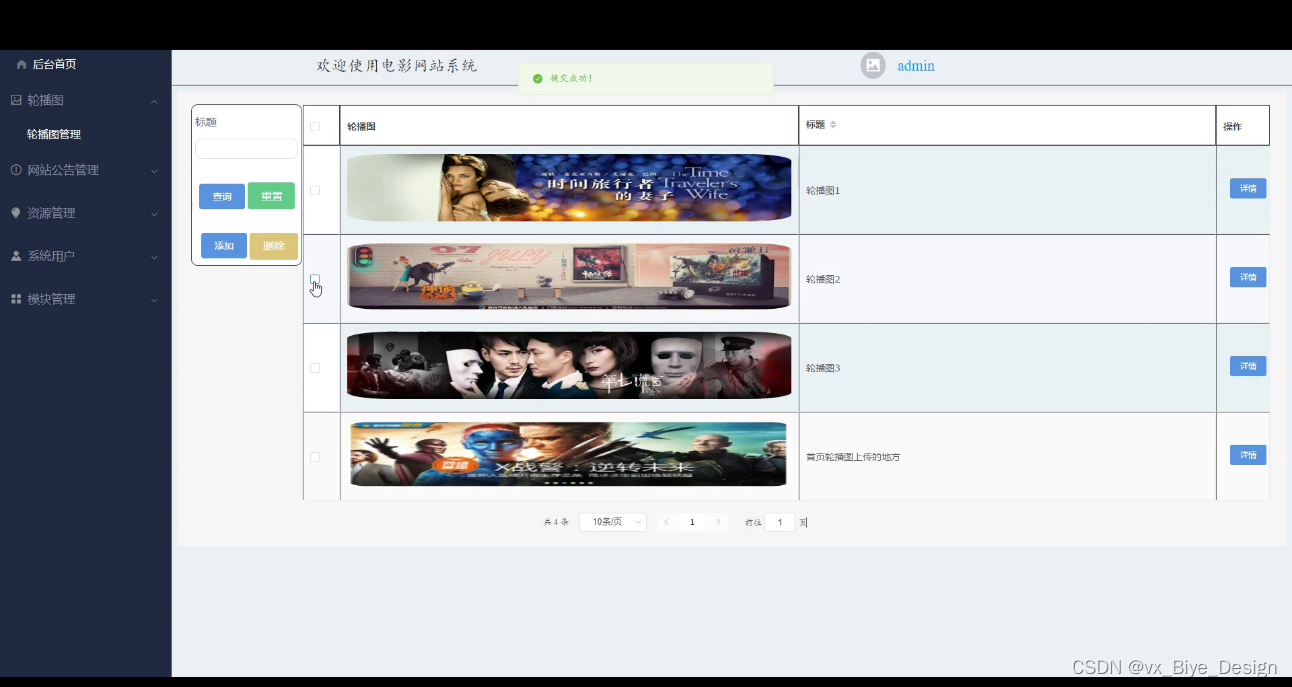Check the 首页轮播图上传的地方 row checkbox

point(315,457)
